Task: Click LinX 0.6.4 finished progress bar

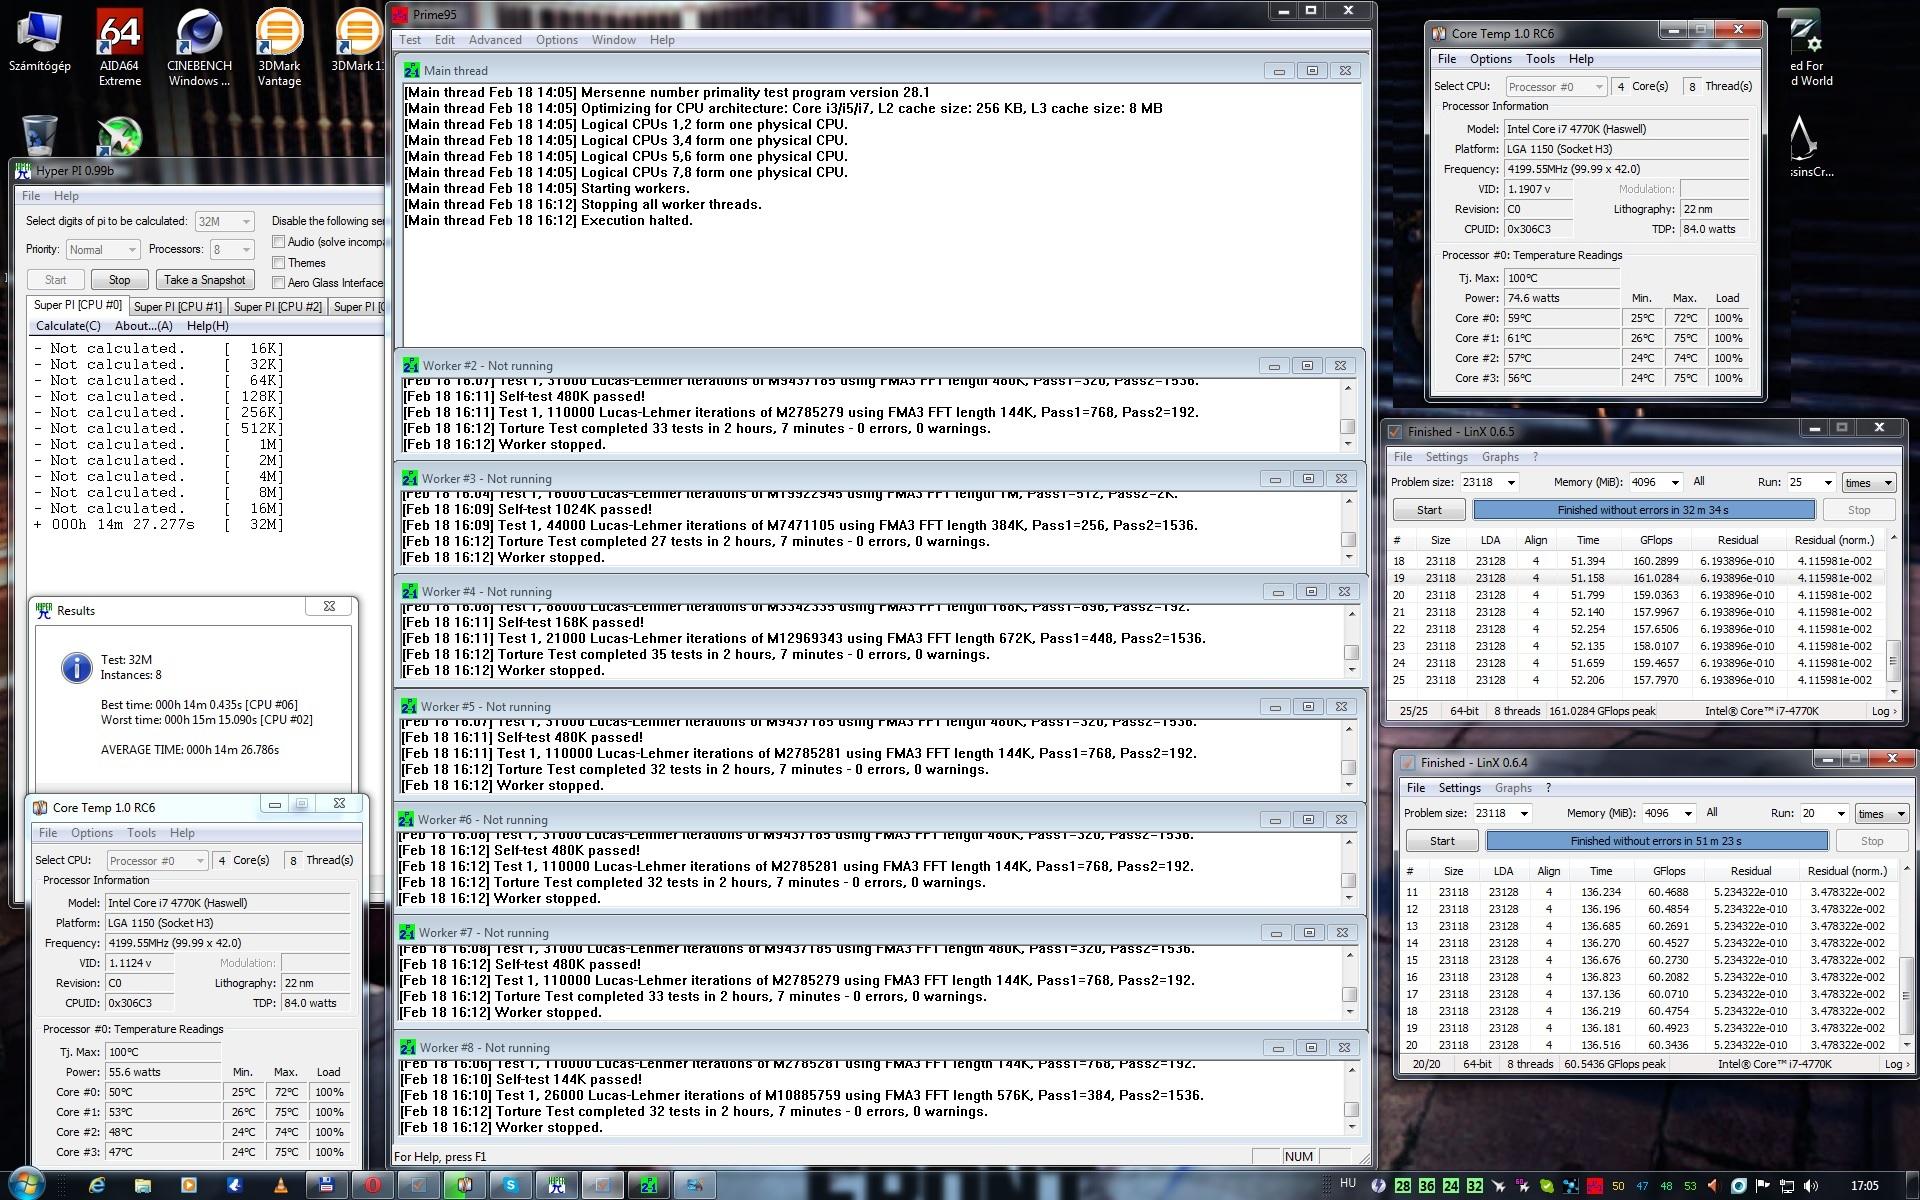Action: click(1657, 841)
